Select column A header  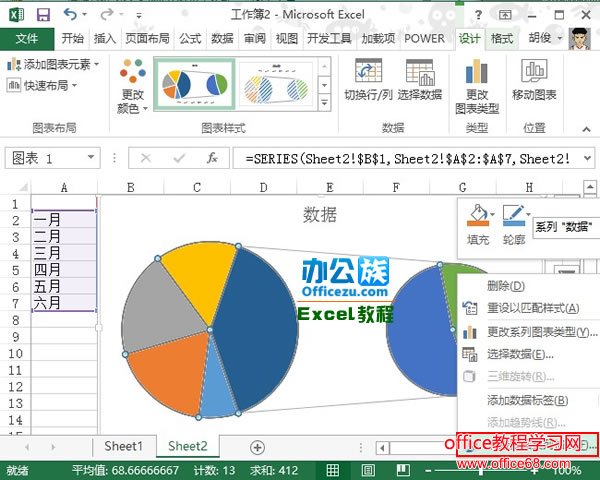coord(64,188)
